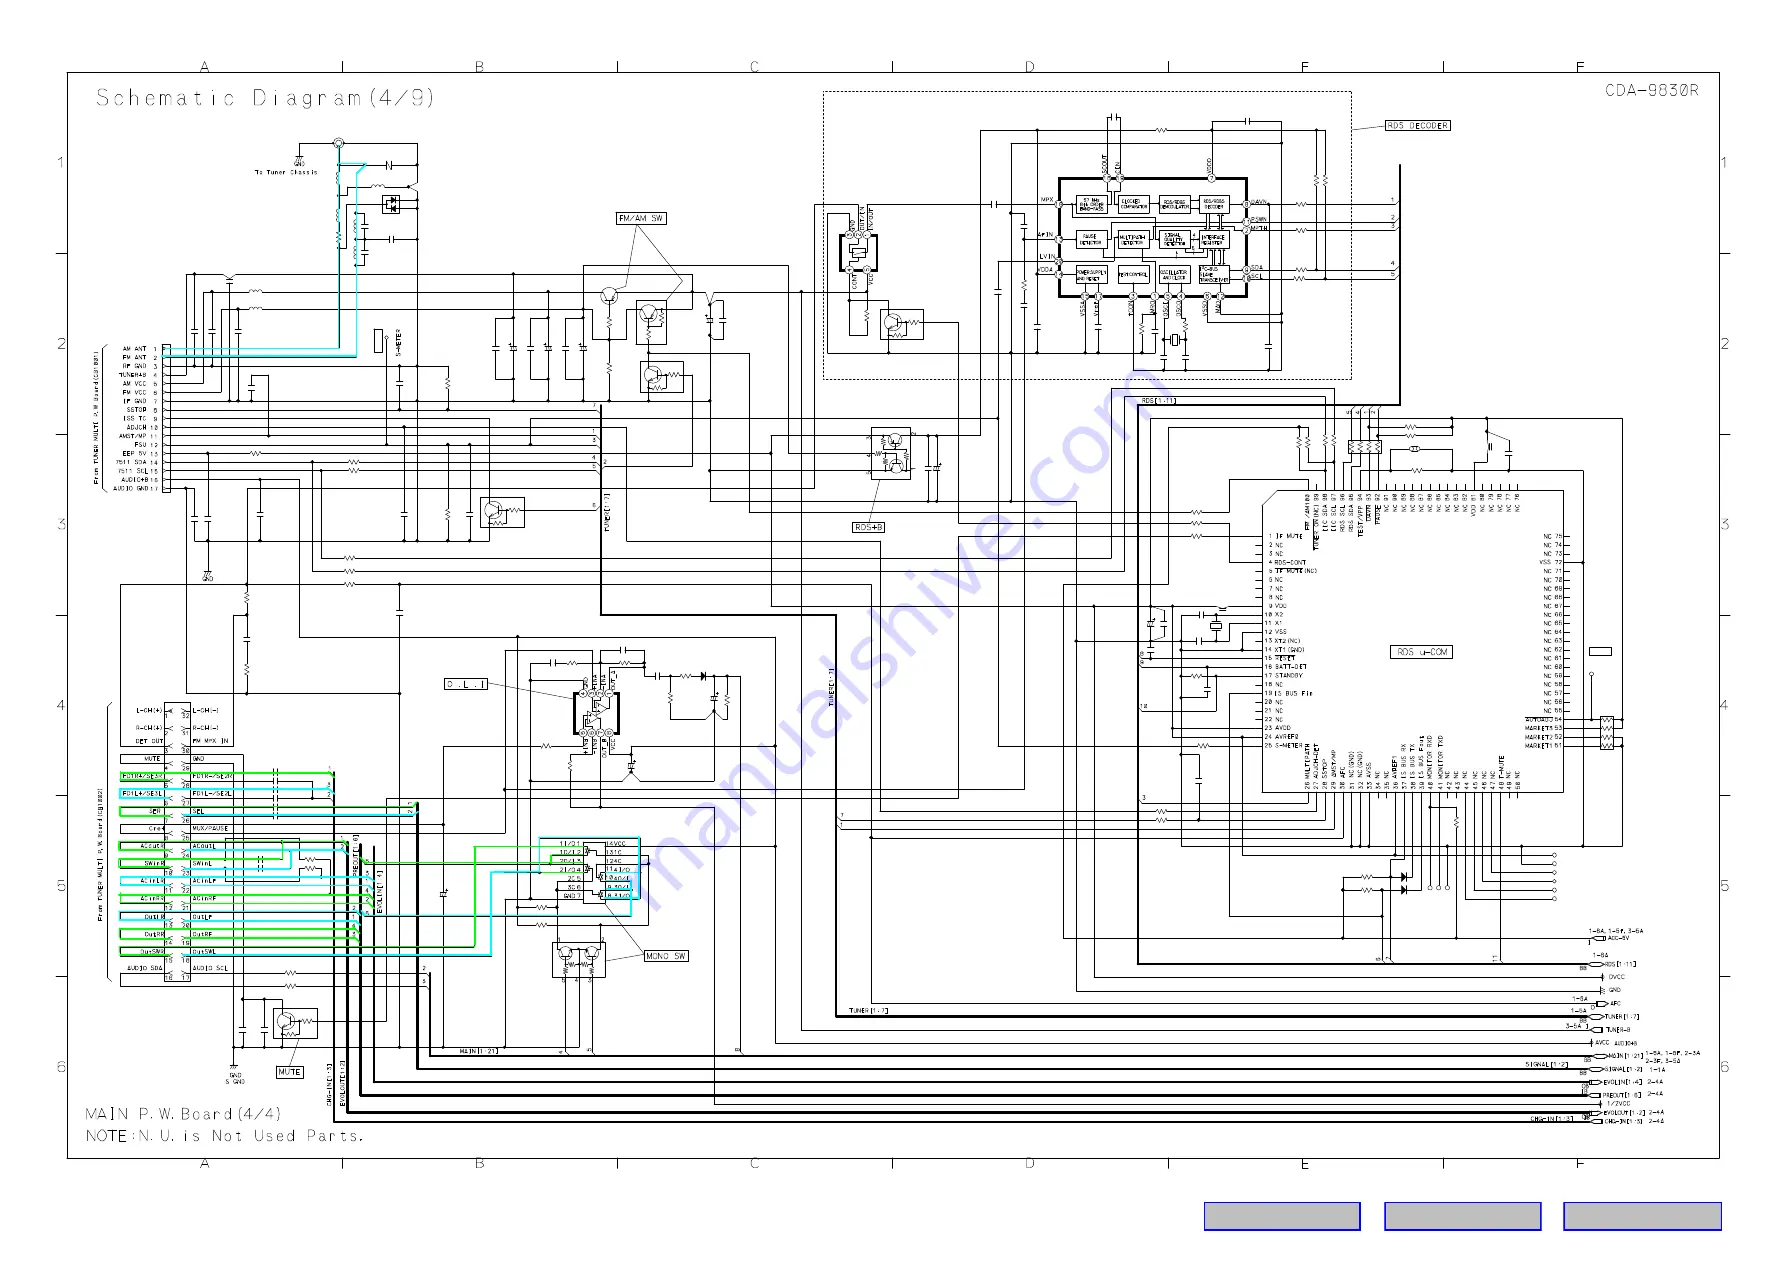Click the 'OutRF' pin label
Image resolution: width=1786 pixels, height=1263 pixels.
tap(202, 934)
